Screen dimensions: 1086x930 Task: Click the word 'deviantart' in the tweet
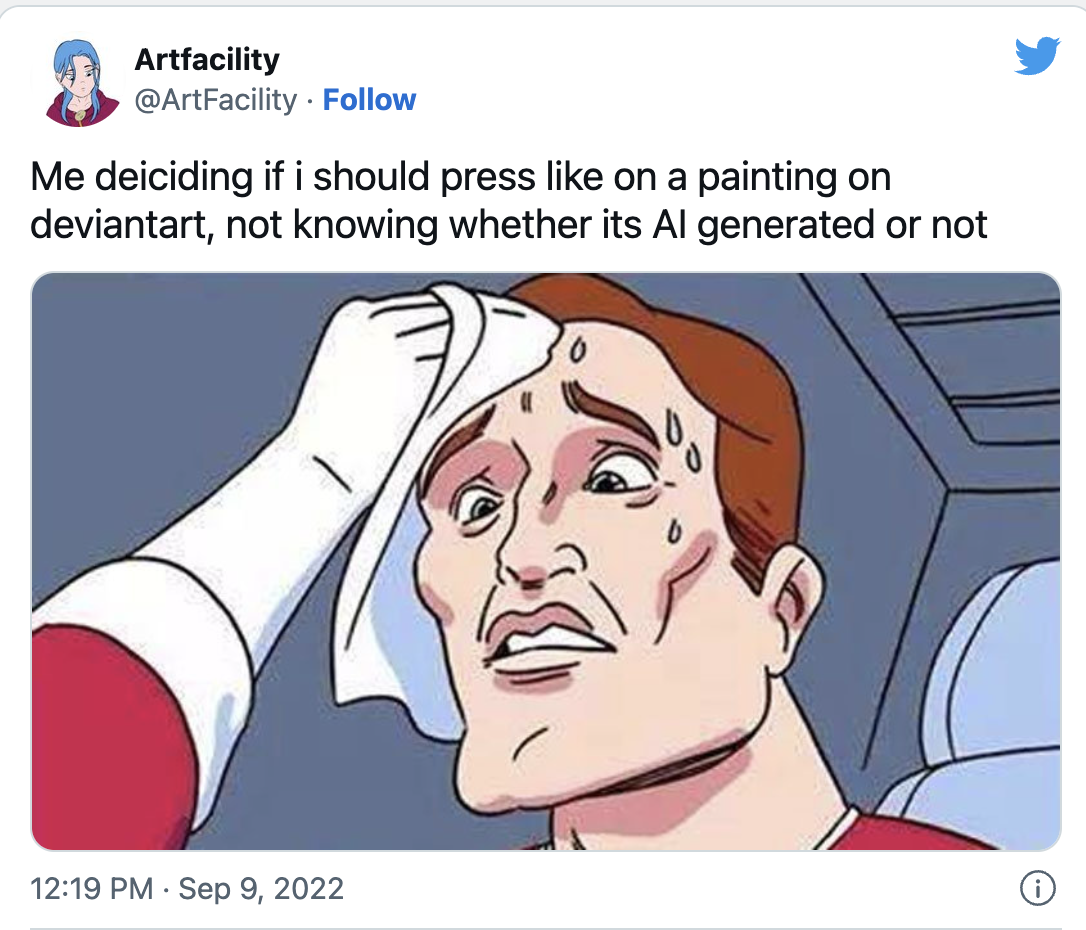click(121, 225)
